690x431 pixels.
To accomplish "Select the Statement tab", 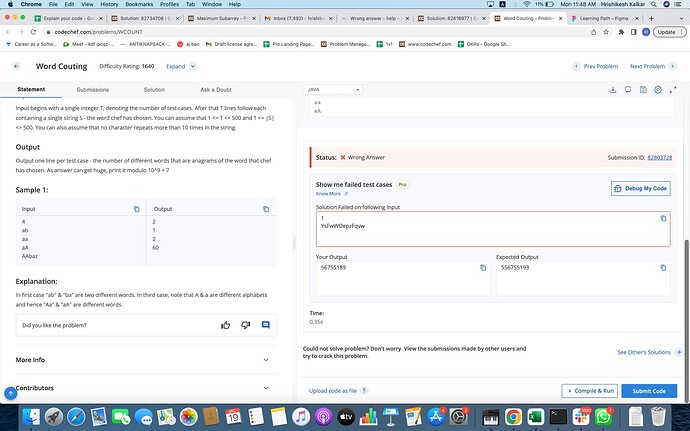I will coord(31,89).
